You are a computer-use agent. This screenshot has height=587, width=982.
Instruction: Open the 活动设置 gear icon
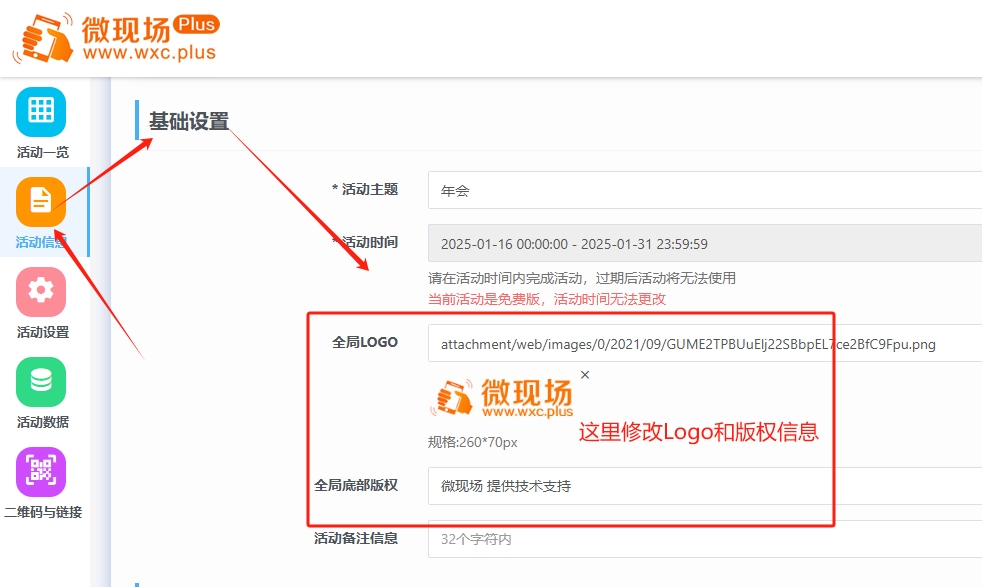point(40,293)
